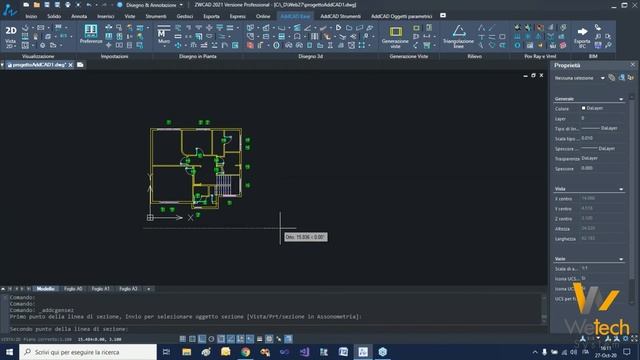Click the undo arrow in quick access toolbar
640x360 pixels.
point(89,5)
